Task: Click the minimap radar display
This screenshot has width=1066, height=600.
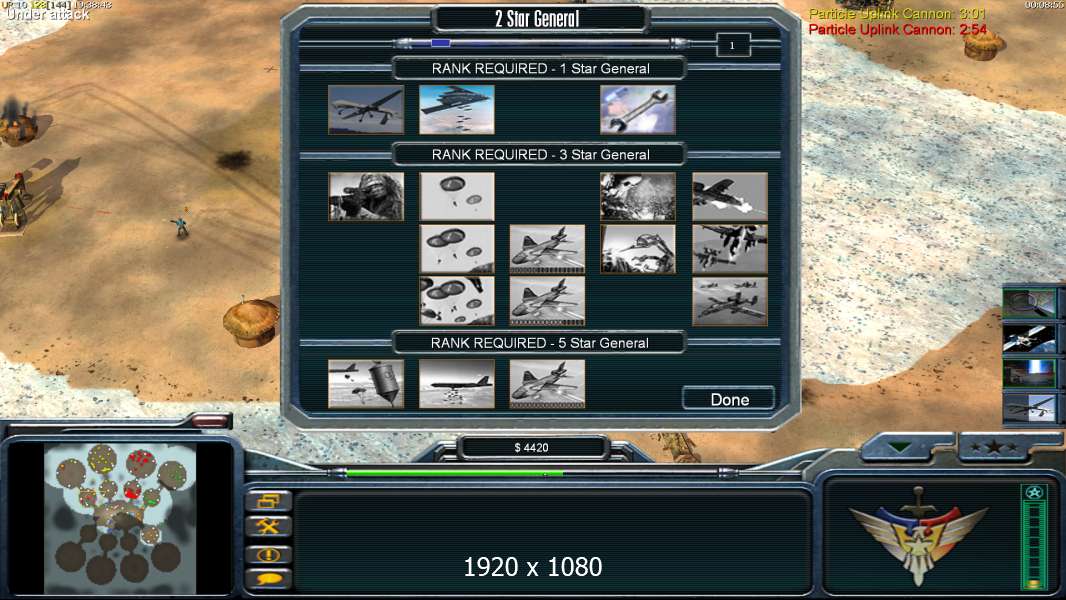Action: tap(120, 518)
